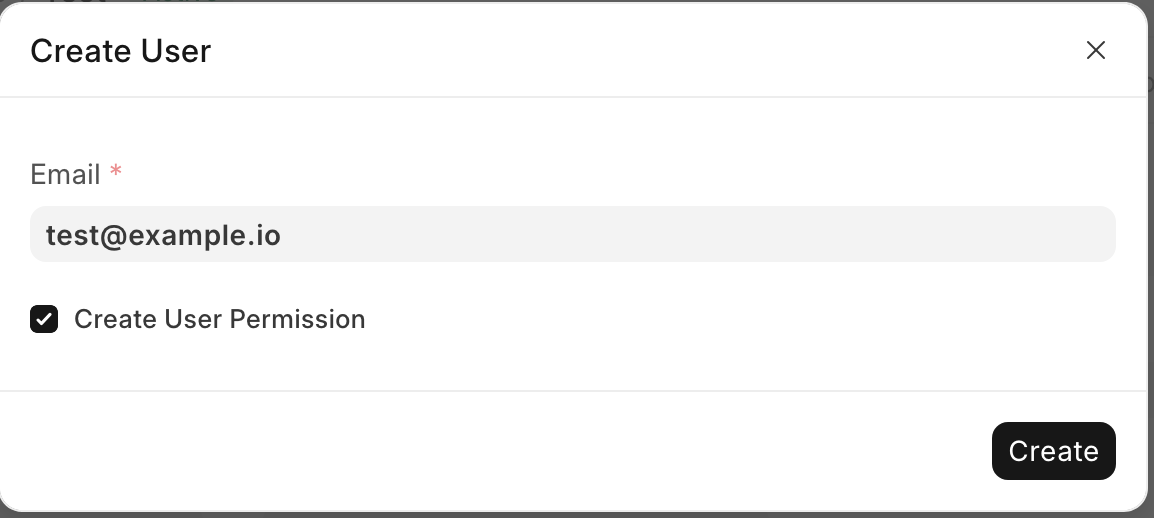1154x518 pixels.
Task: Close the Create User dialog
Action: (1095, 51)
